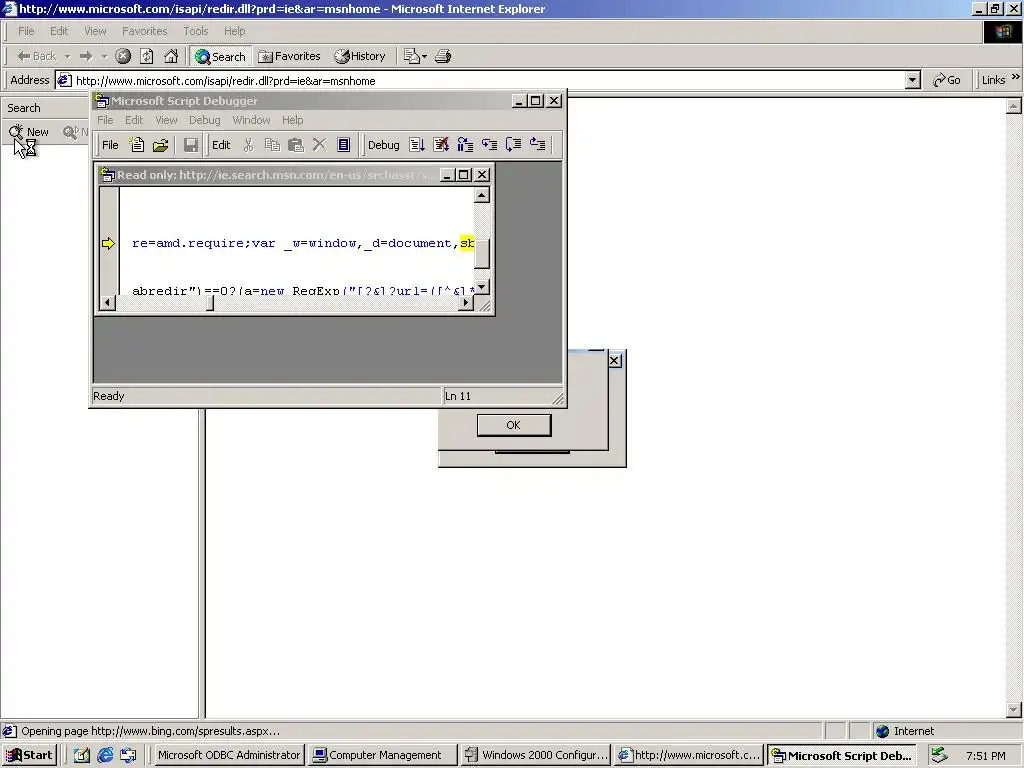Image resolution: width=1024 pixels, height=768 pixels.
Task: Open View menu in Script Debugger
Action: pos(166,120)
